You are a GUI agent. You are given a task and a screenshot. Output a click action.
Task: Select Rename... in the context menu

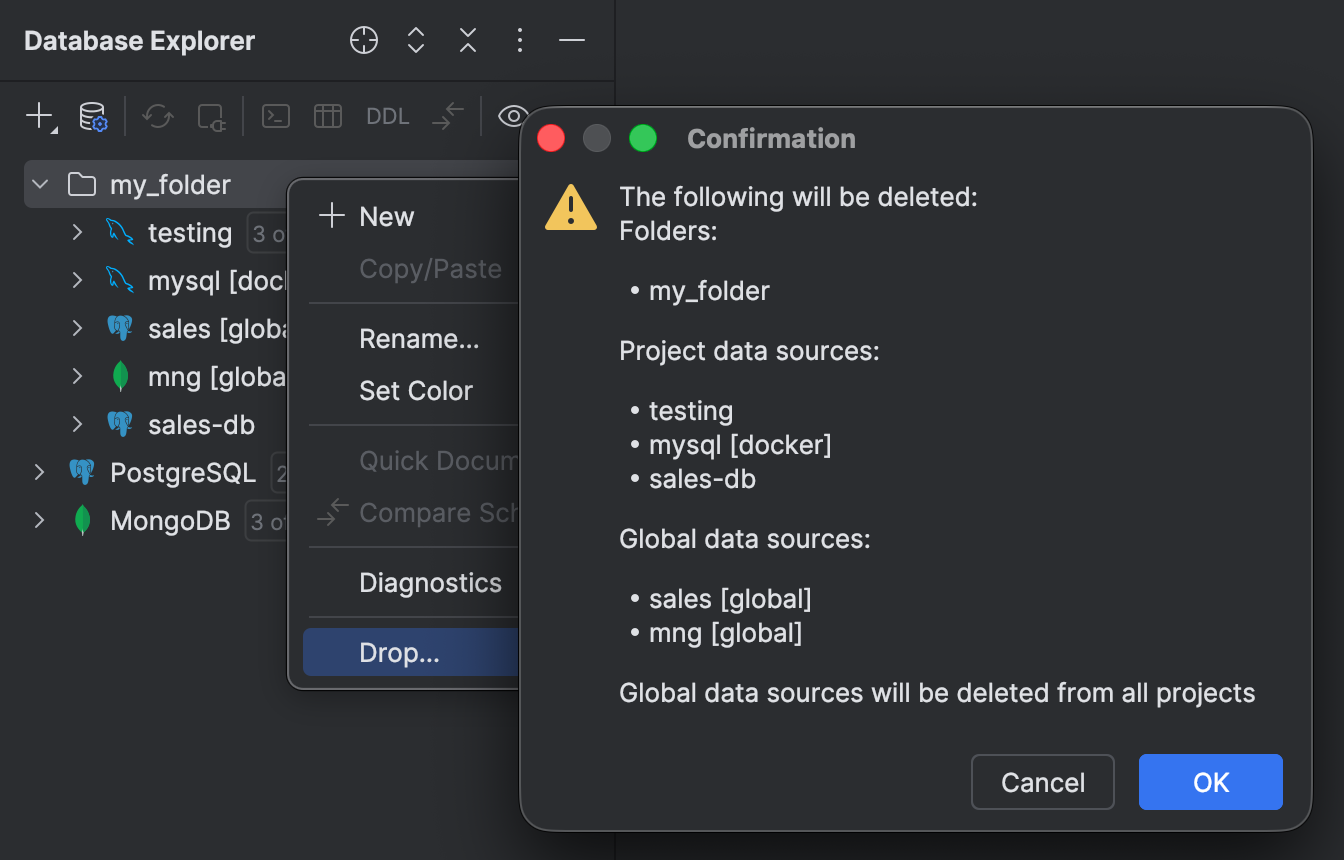point(411,339)
